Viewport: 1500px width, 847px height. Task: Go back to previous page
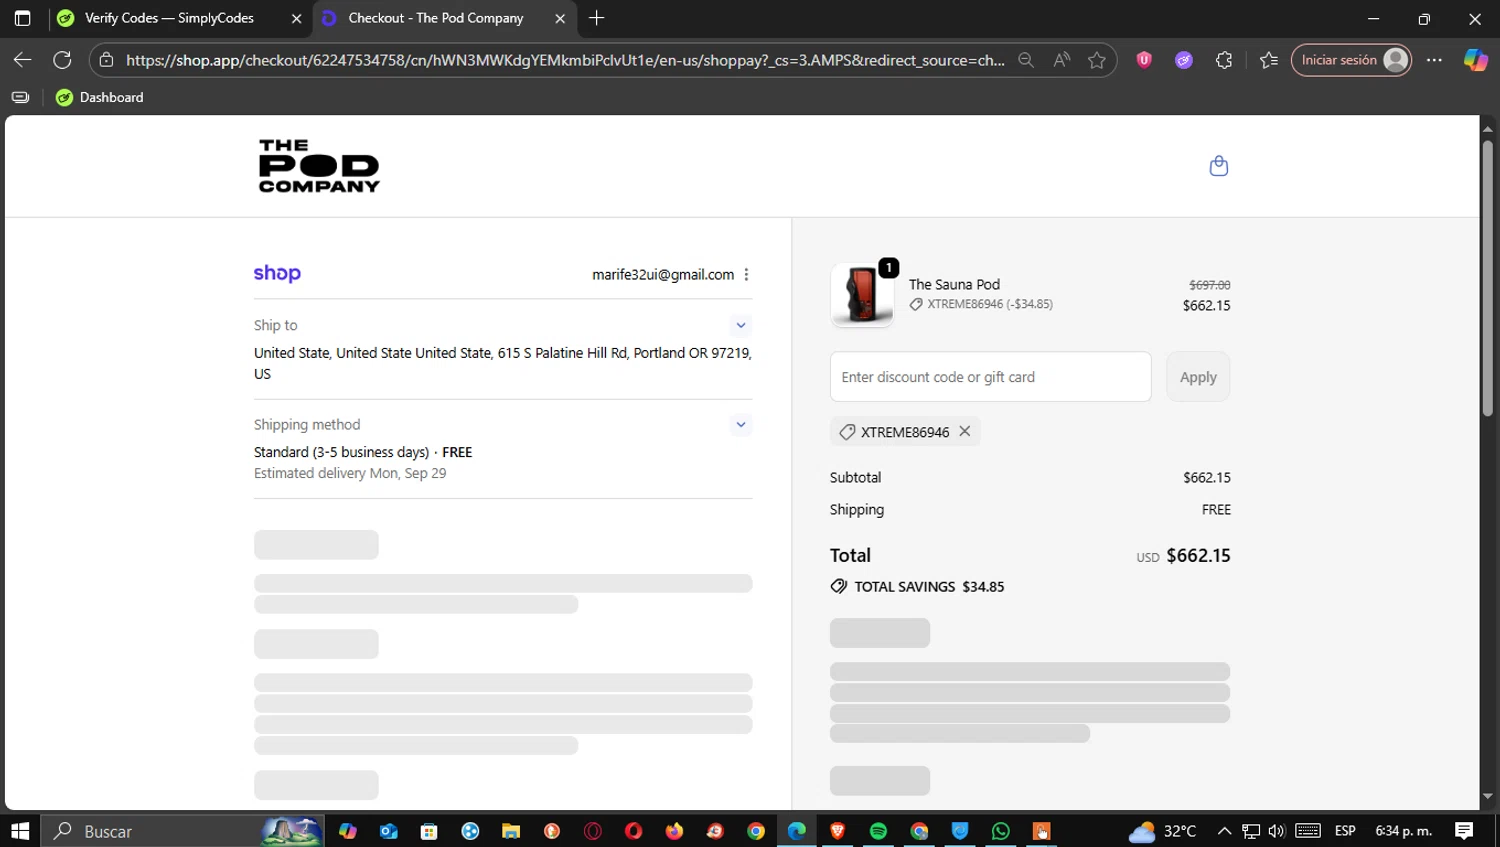tap(22, 60)
